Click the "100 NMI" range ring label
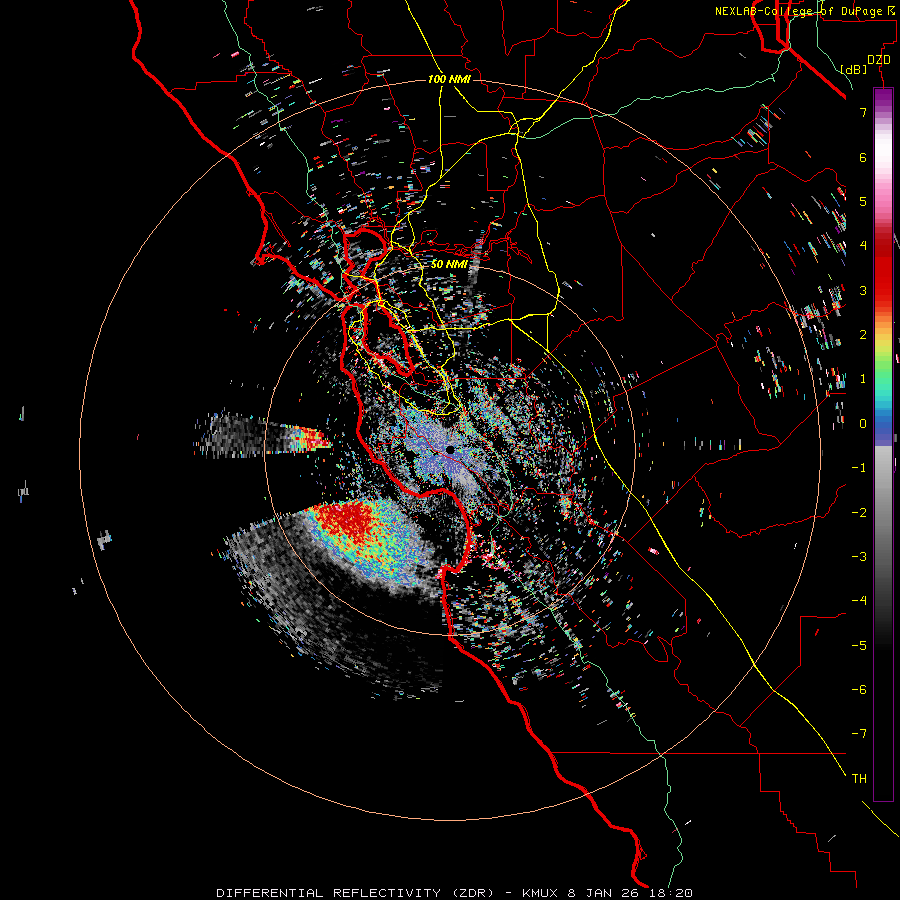 449,79
